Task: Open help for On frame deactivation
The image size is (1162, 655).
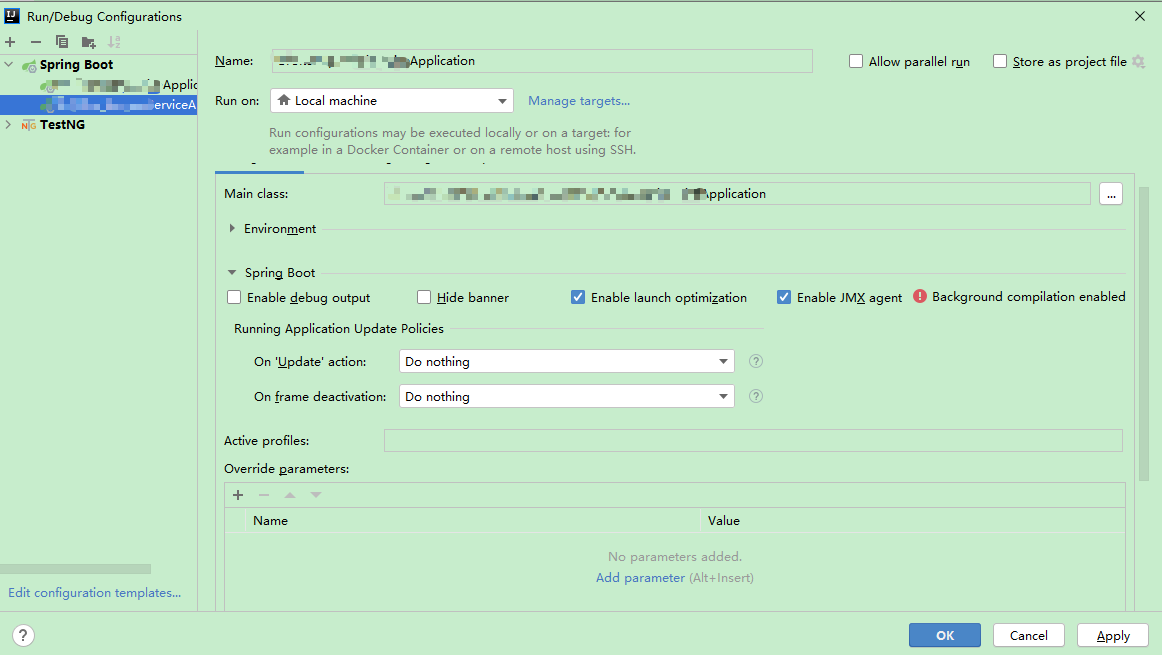Action: pyautogui.click(x=756, y=396)
